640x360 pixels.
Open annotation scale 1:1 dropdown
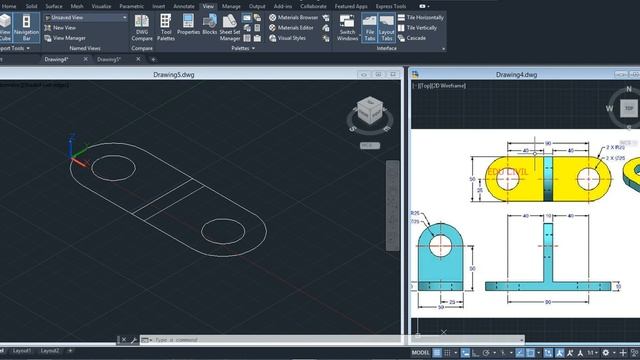coord(593,353)
